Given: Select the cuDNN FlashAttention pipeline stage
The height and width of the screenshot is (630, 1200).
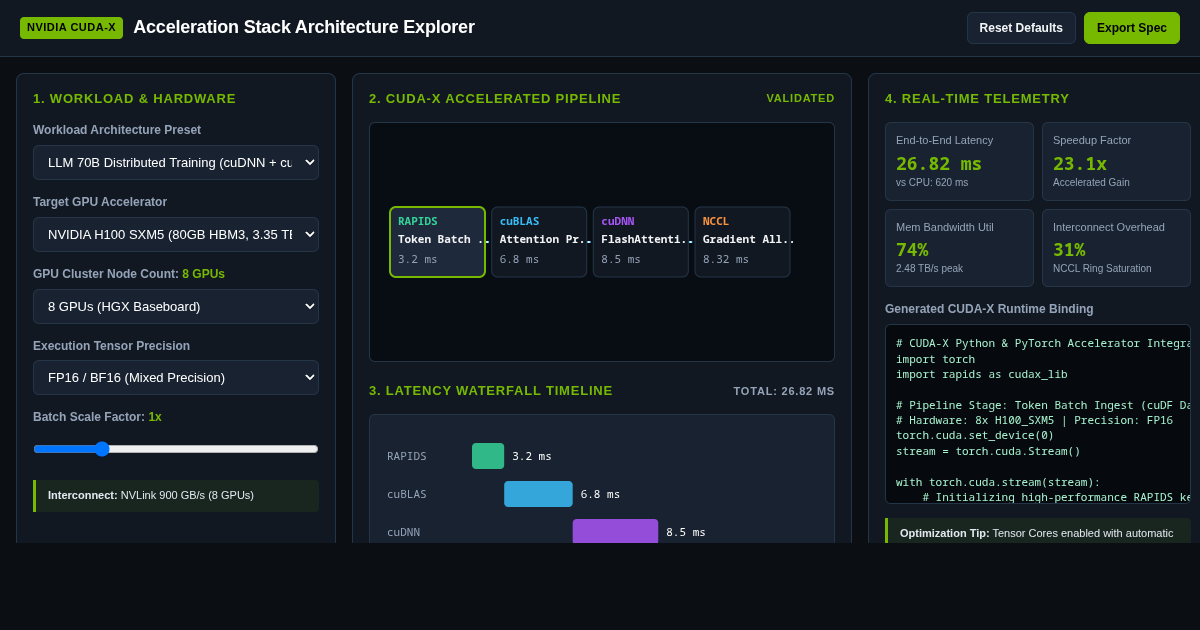Looking at the screenshot, I should tap(641, 242).
